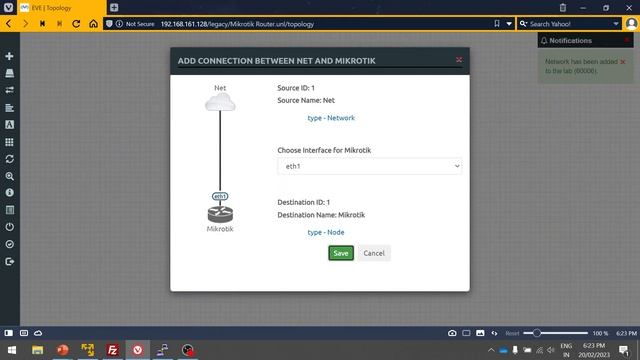
Task: Click the browser rewind icon
Action: pos(42,24)
